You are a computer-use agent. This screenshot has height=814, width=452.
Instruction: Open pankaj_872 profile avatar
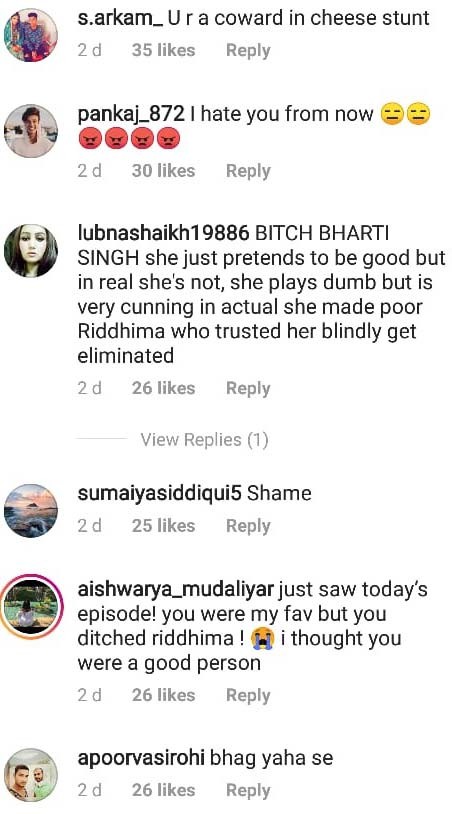tap(31, 131)
